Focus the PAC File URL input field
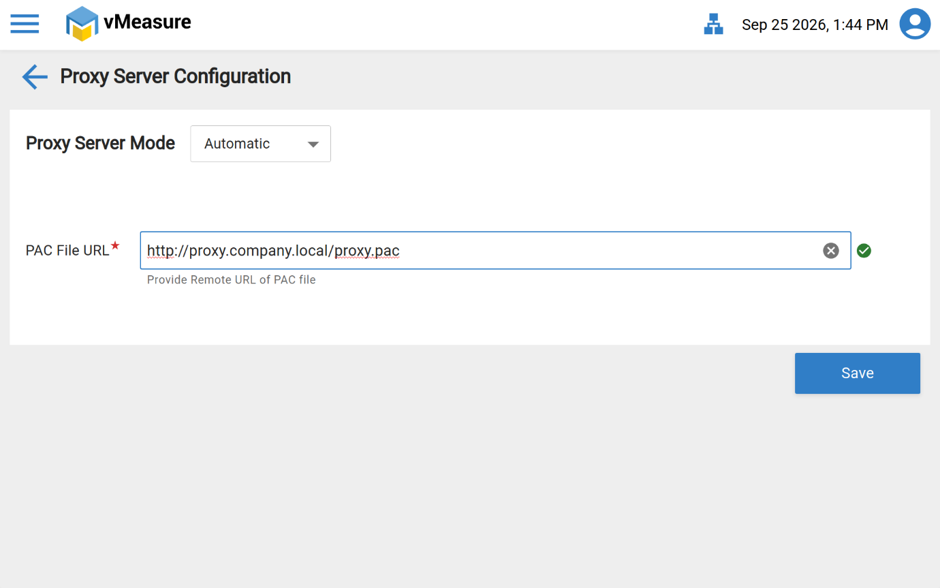 pyautogui.click(x=495, y=251)
